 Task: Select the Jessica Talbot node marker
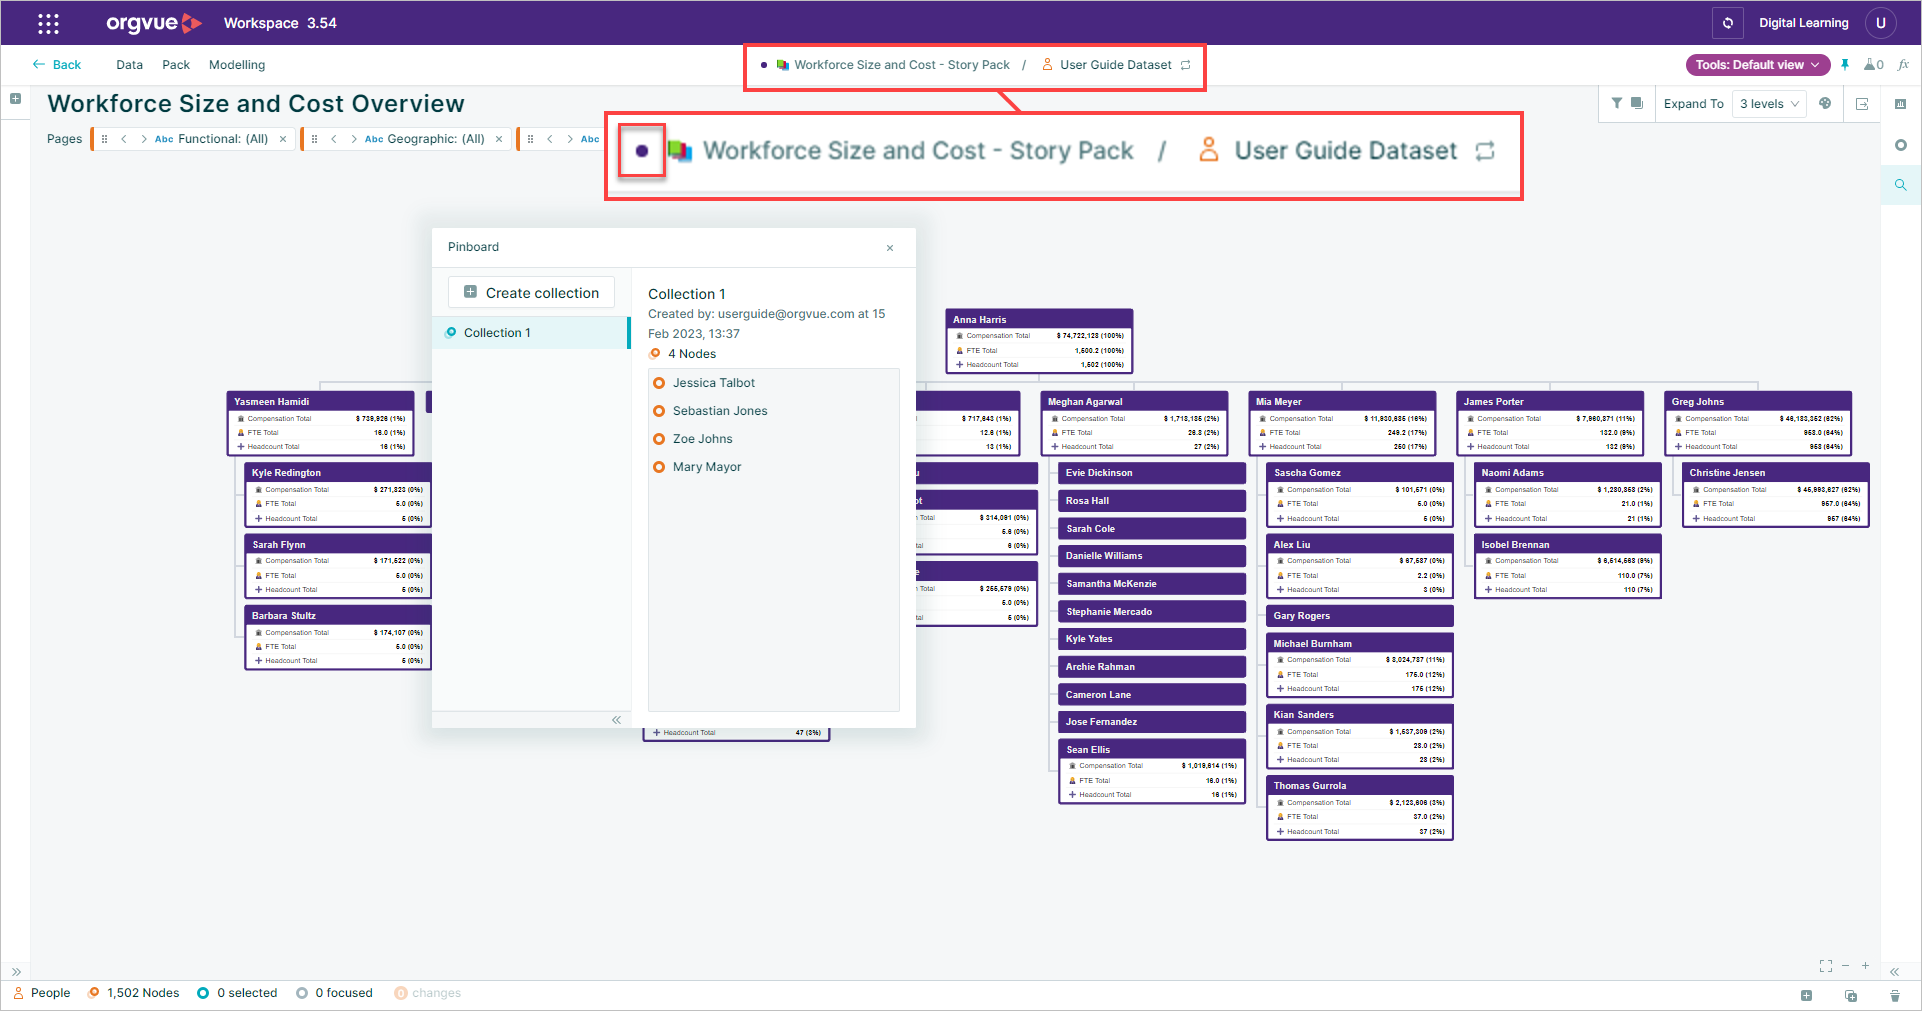click(x=659, y=383)
